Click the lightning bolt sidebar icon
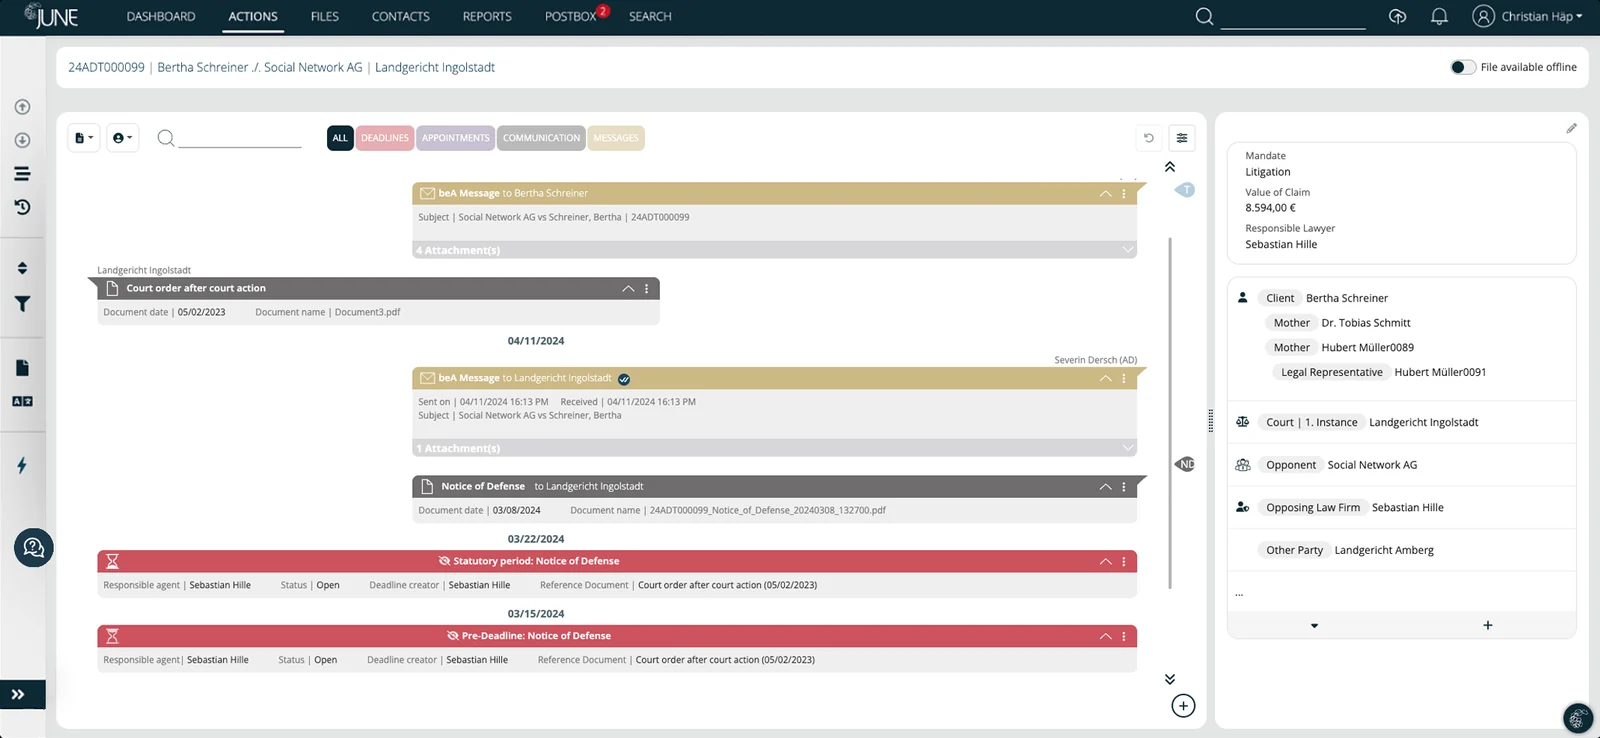1600x738 pixels. pyautogui.click(x=22, y=465)
